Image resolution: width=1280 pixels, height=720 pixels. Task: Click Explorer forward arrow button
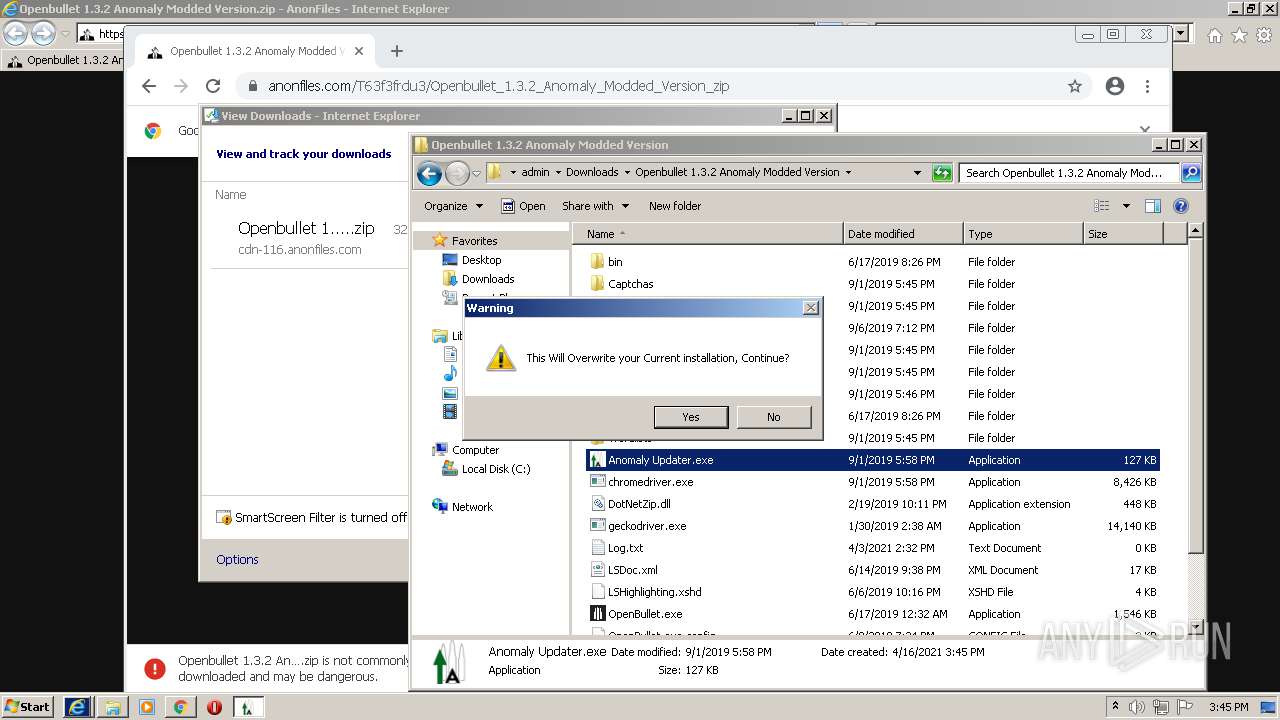457,173
